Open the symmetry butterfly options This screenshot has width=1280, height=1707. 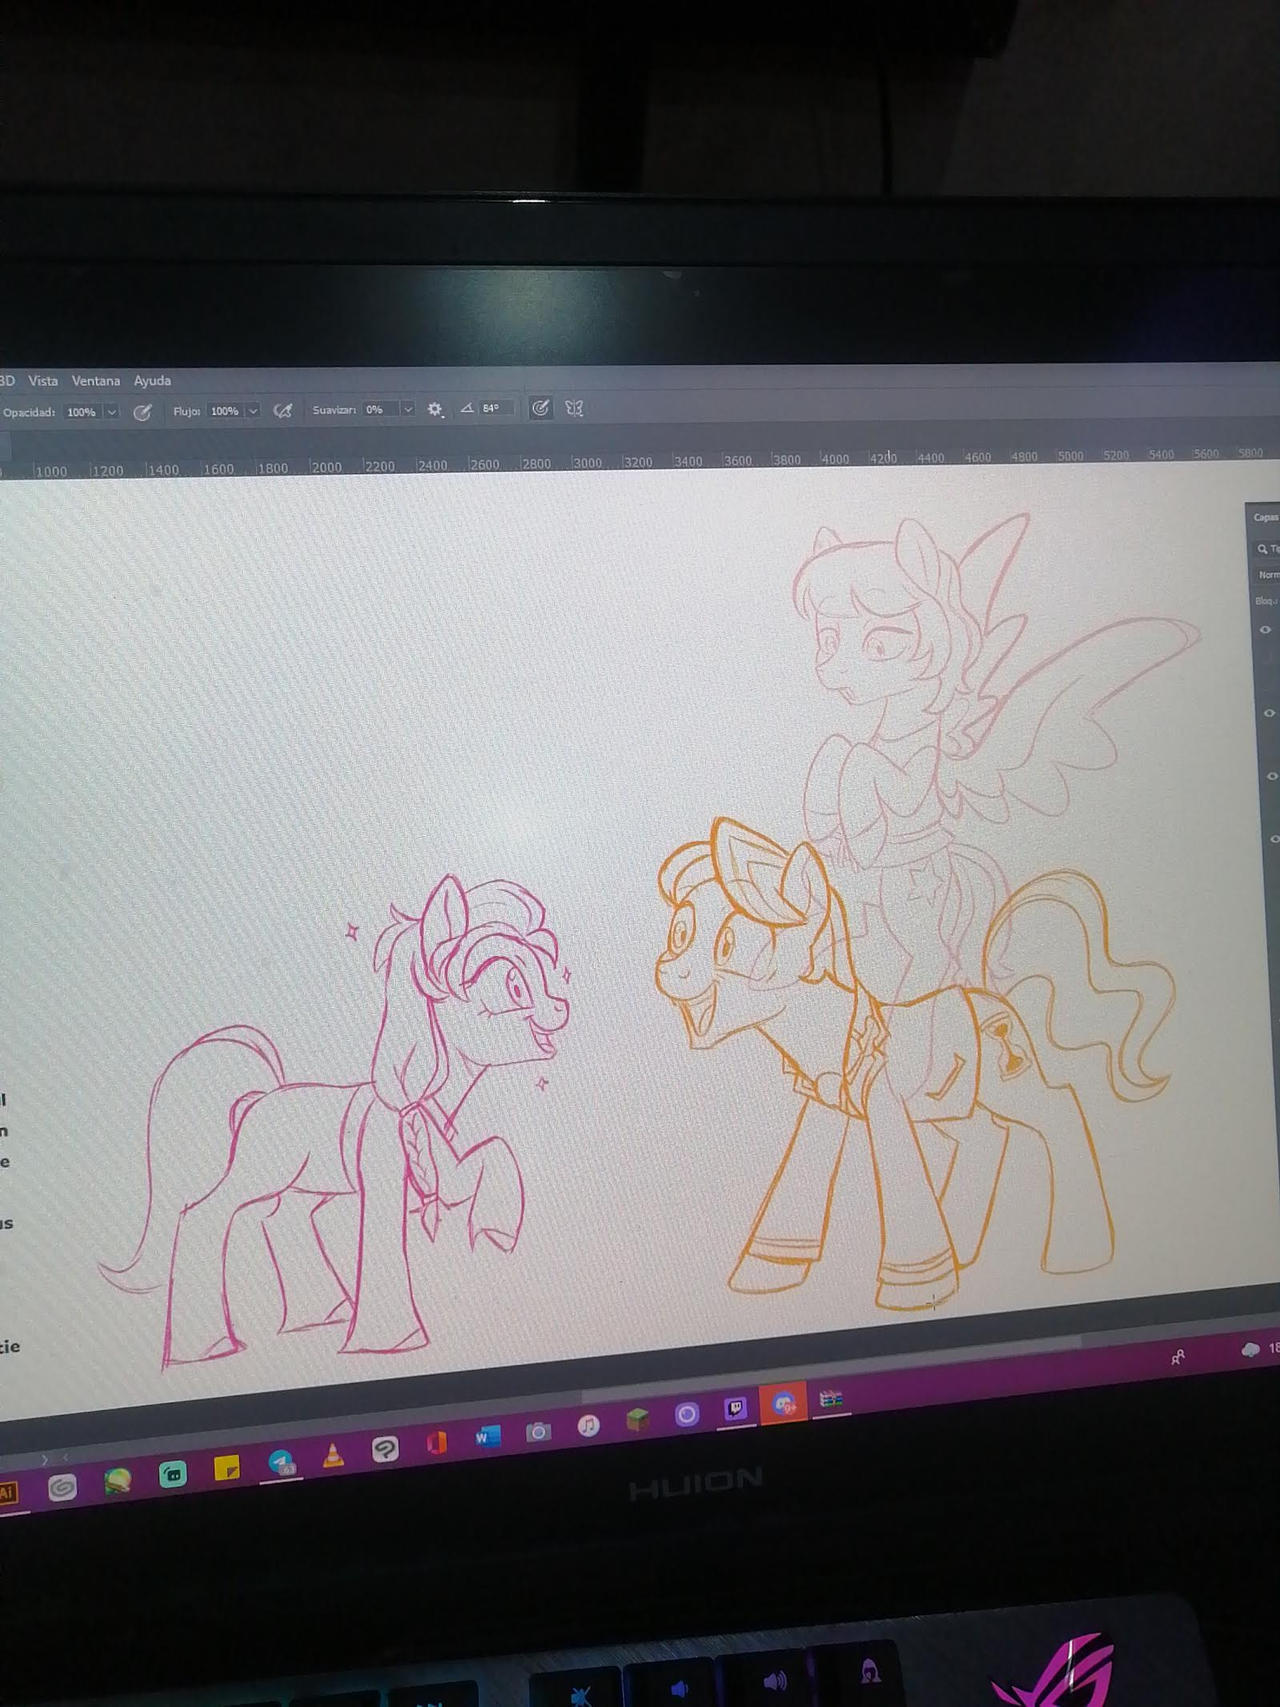pyautogui.click(x=574, y=408)
